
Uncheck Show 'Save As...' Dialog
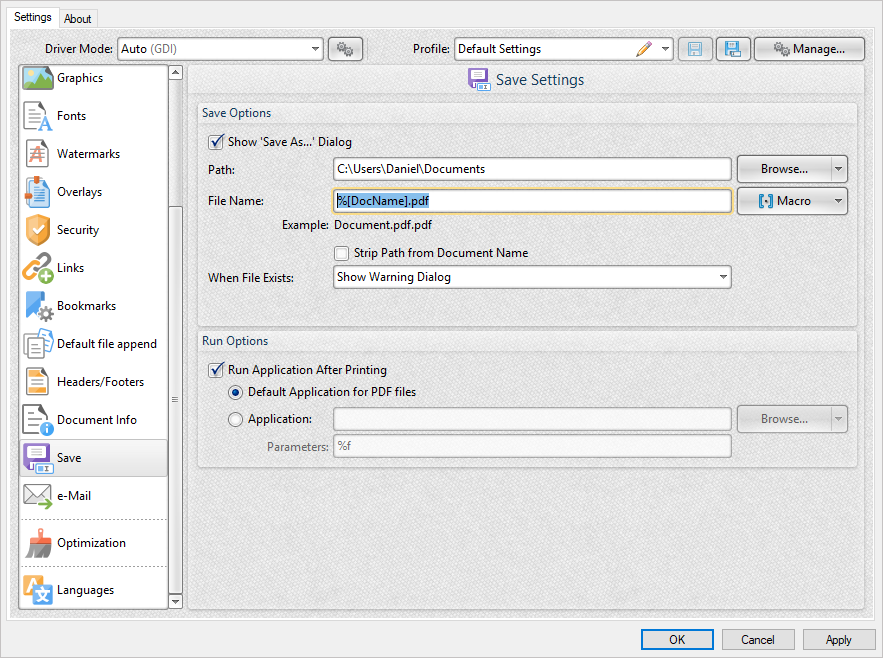pyautogui.click(x=216, y=141)
